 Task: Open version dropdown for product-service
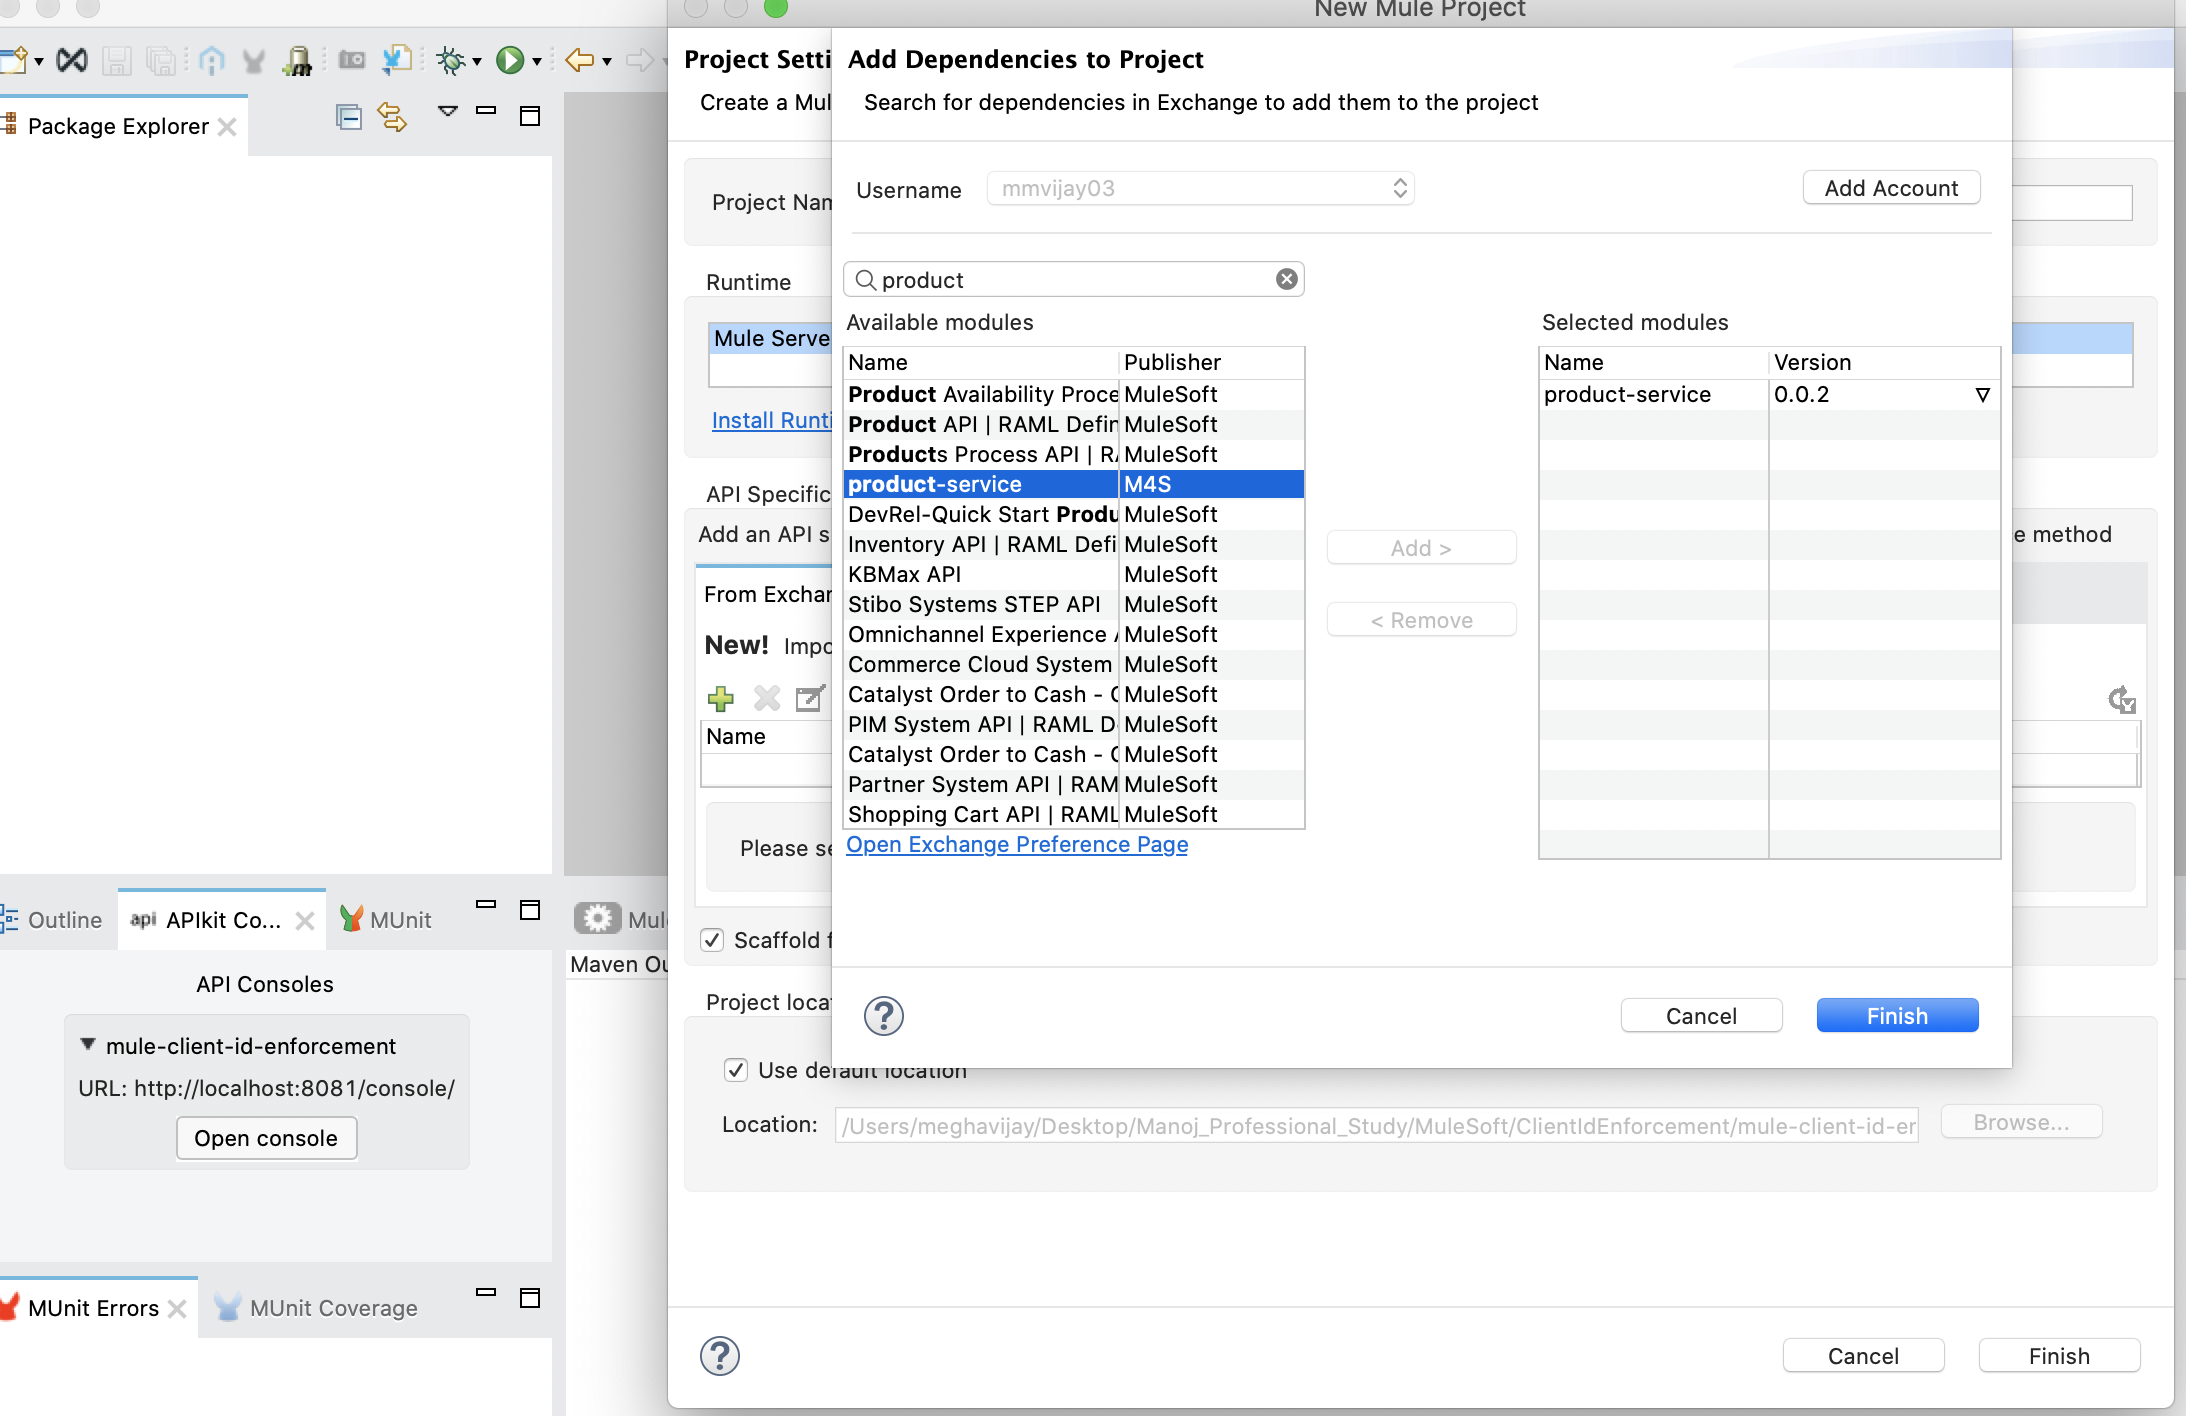tap(1982, 395)
